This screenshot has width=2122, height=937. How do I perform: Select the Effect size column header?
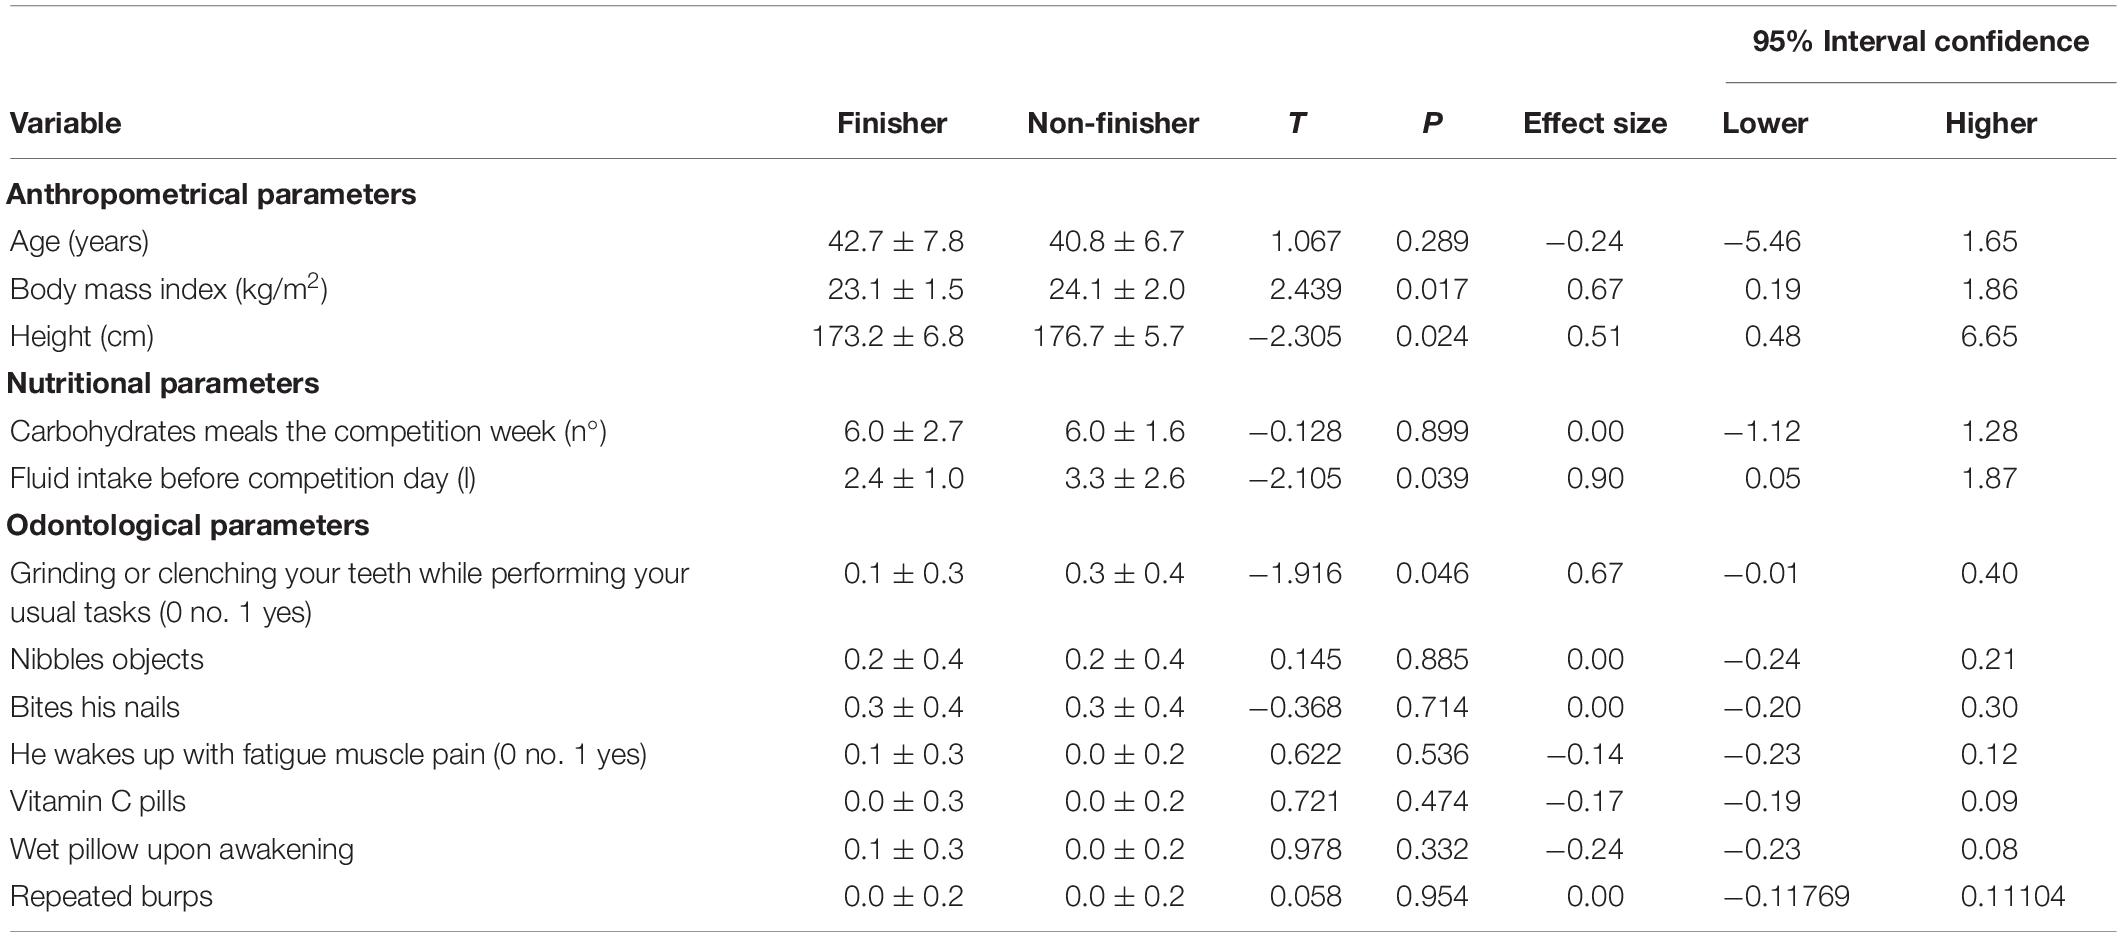click(x=1595, y=123)
